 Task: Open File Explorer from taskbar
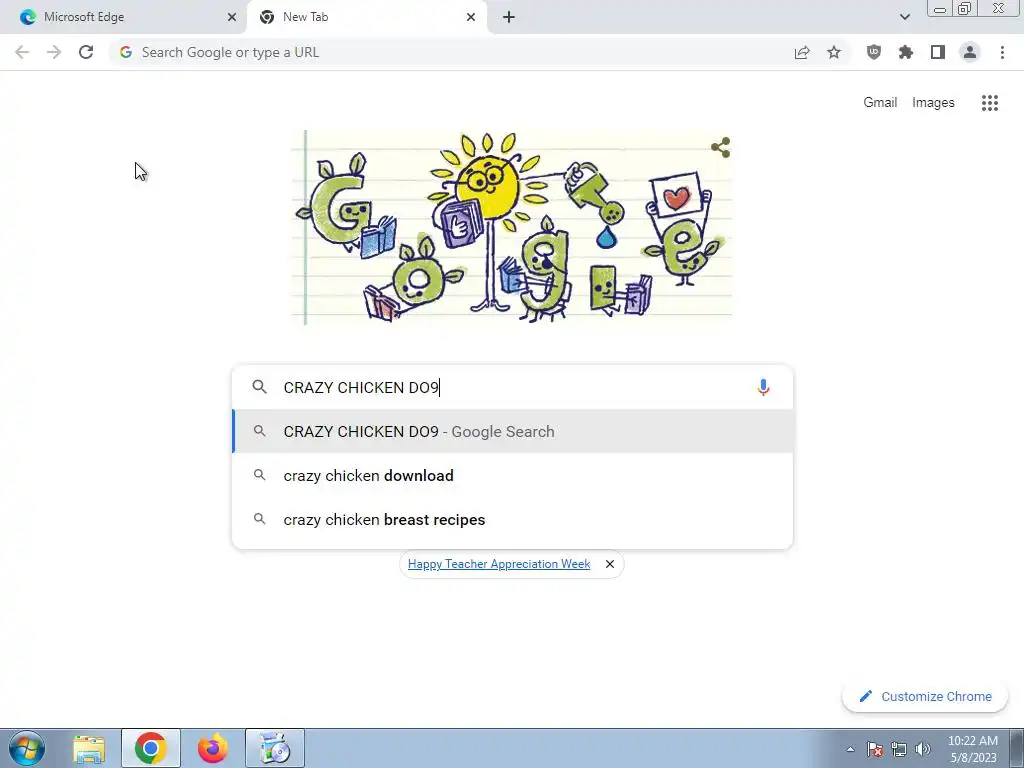(89, 748)
